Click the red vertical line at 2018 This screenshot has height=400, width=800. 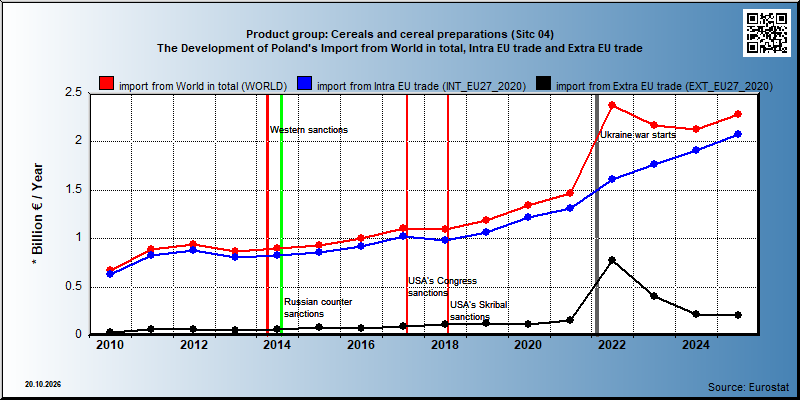pyautogui.click(x=448, y=214)
